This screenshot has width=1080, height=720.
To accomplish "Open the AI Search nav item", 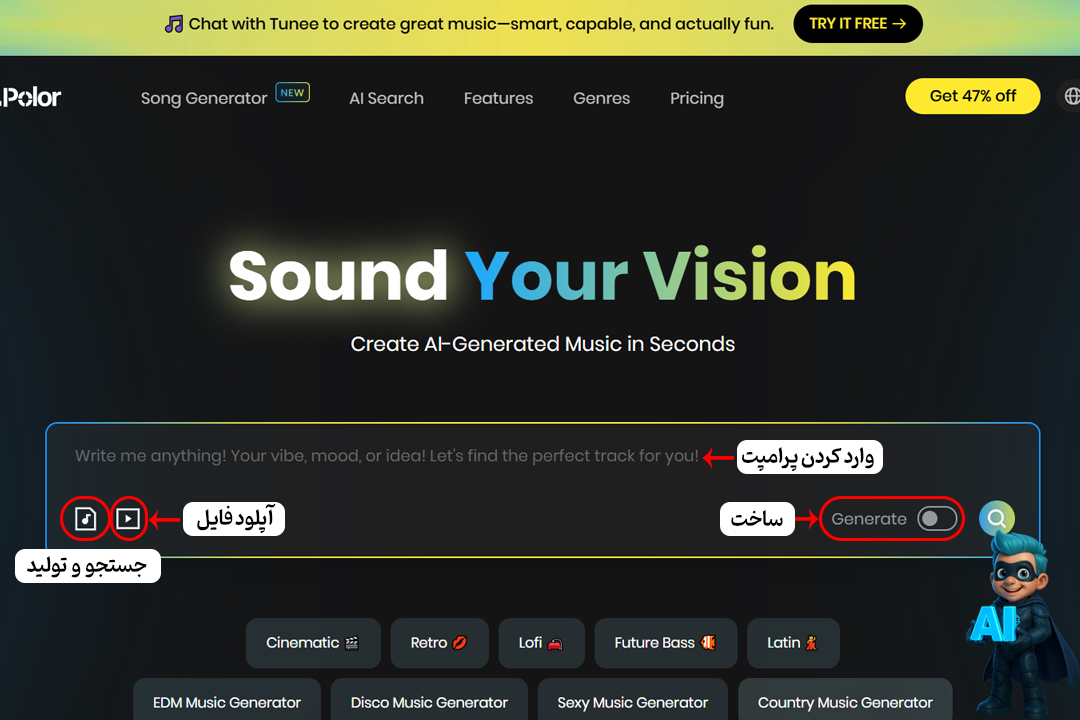I will click(386, 99).
